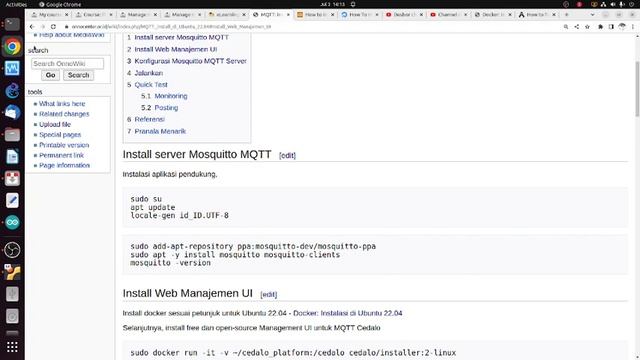Jump to contents entry Install server Mosquitto MQTT
The width and height of the screenshot is (640, 360).
click(182, 37)
